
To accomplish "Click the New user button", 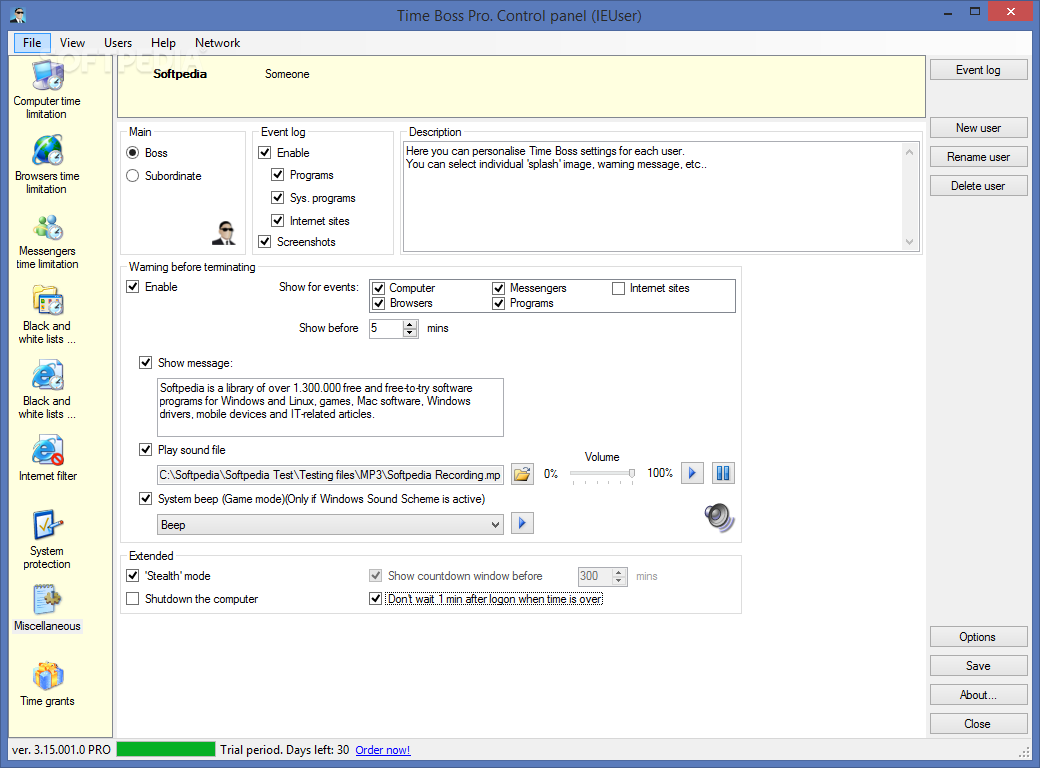I will [x=978, y=128].
